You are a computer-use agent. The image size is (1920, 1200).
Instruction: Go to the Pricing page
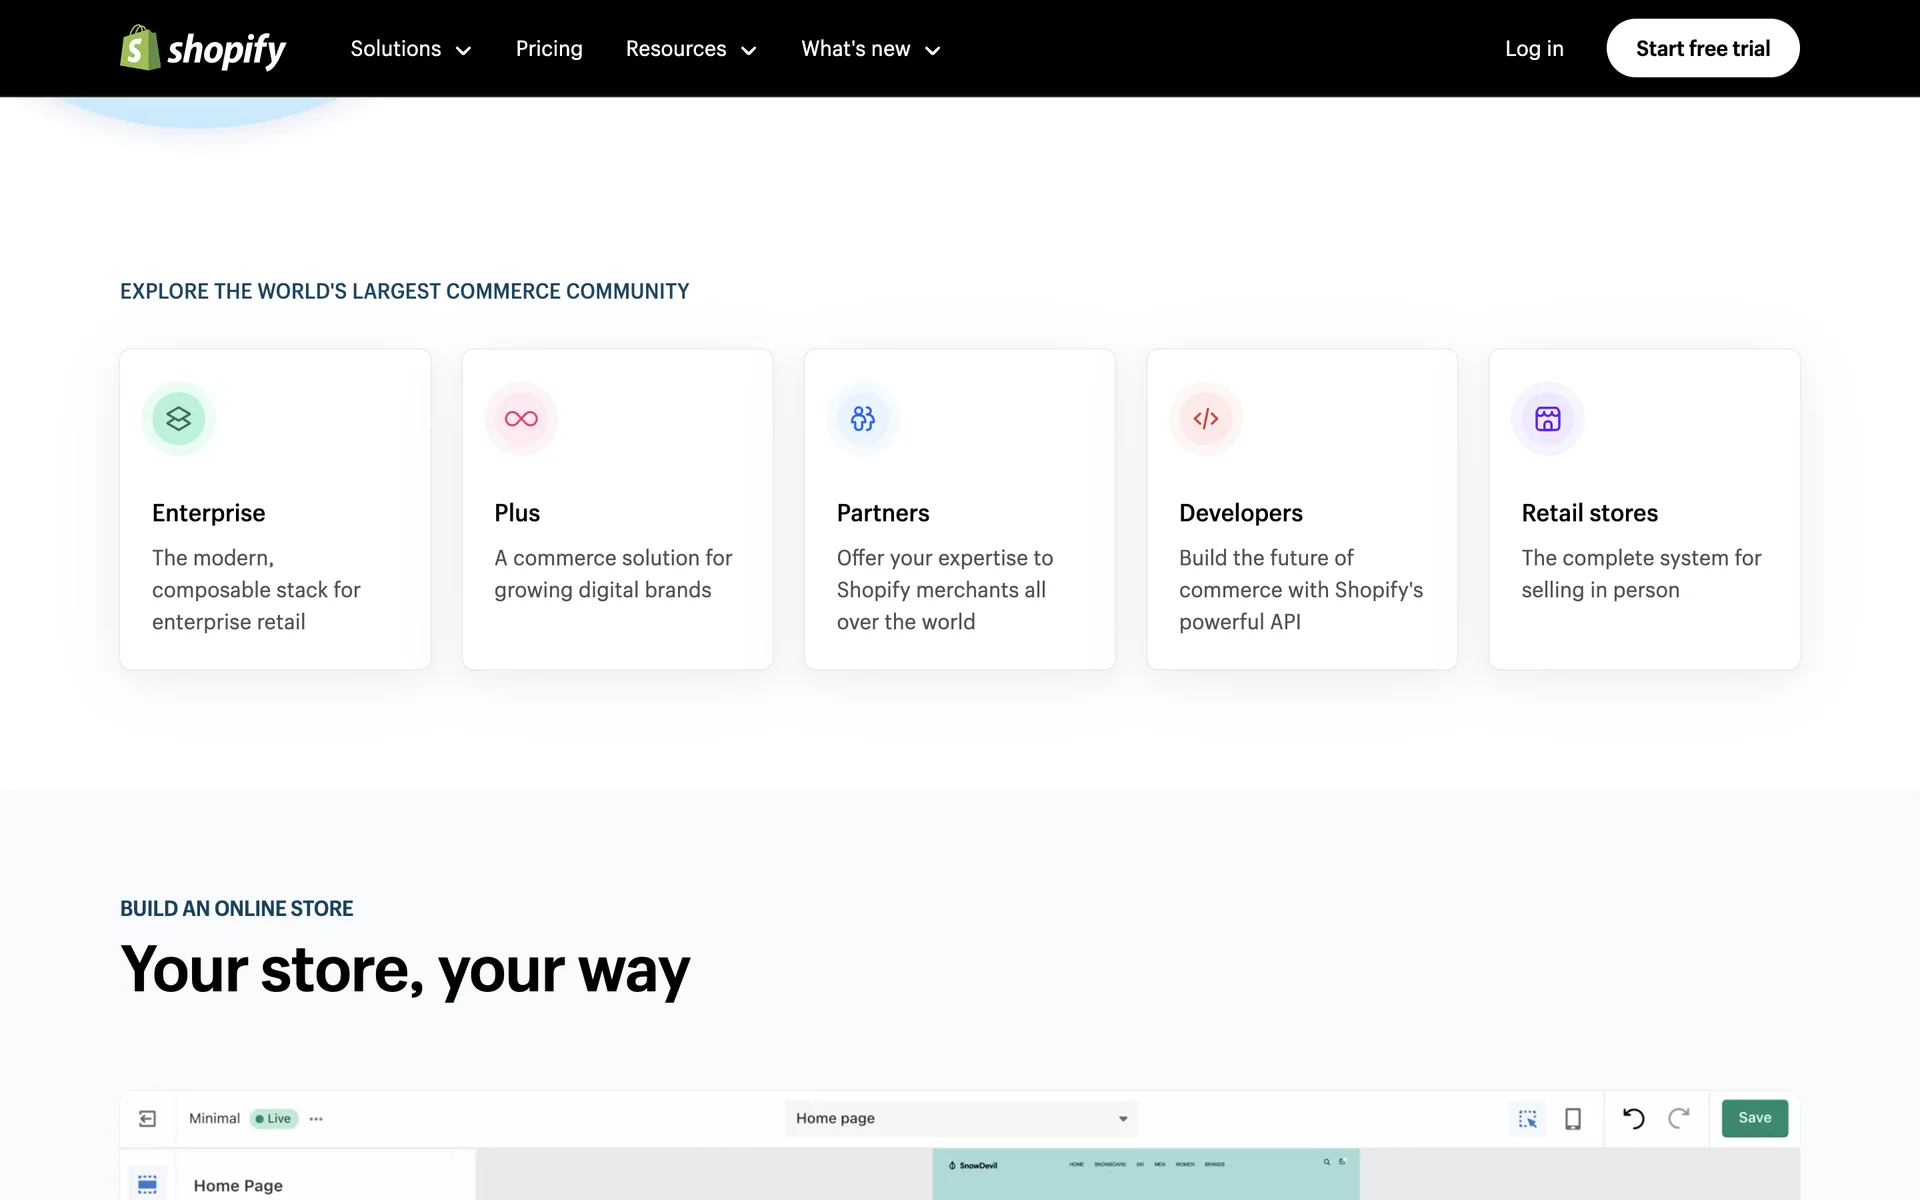(x=549, y=49)
